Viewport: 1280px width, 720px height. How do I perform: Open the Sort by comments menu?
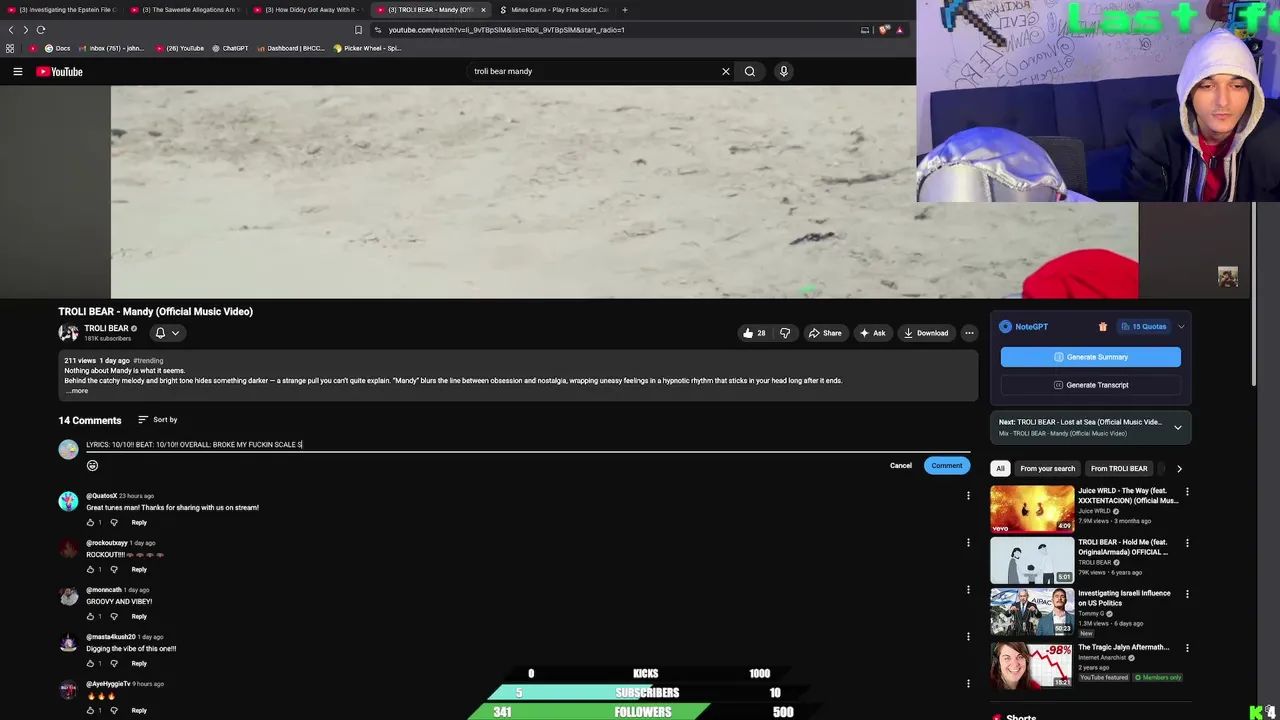[157, 420]
